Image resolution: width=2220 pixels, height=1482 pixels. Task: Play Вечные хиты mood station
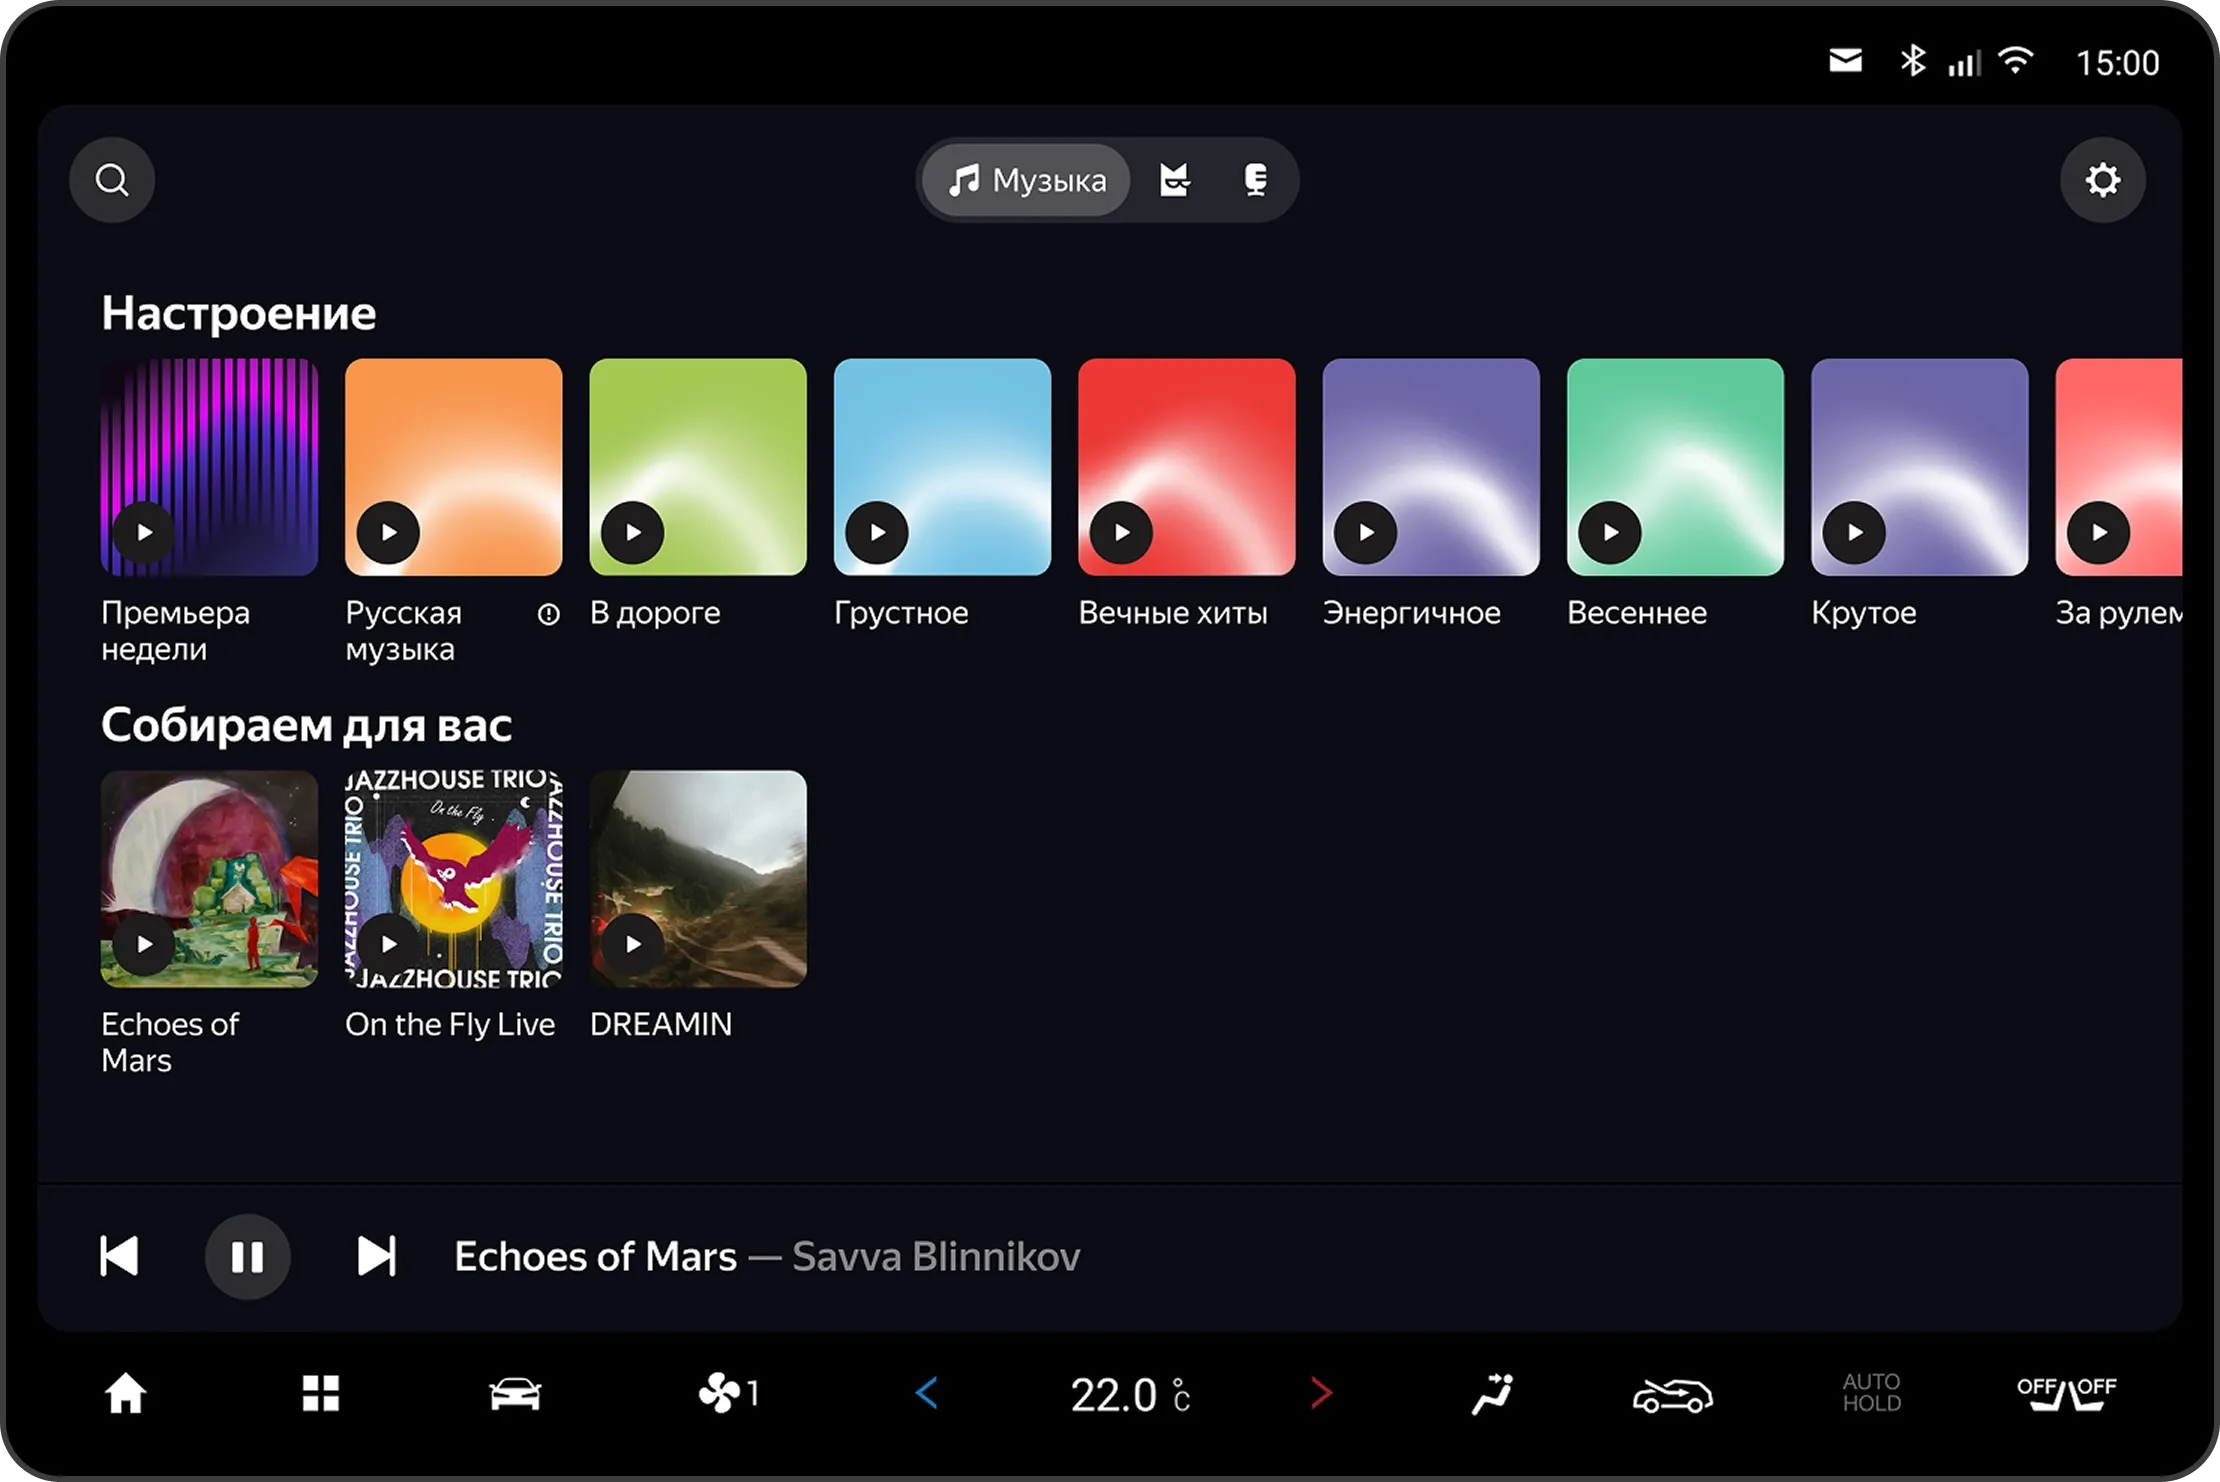coord(1122,532)
